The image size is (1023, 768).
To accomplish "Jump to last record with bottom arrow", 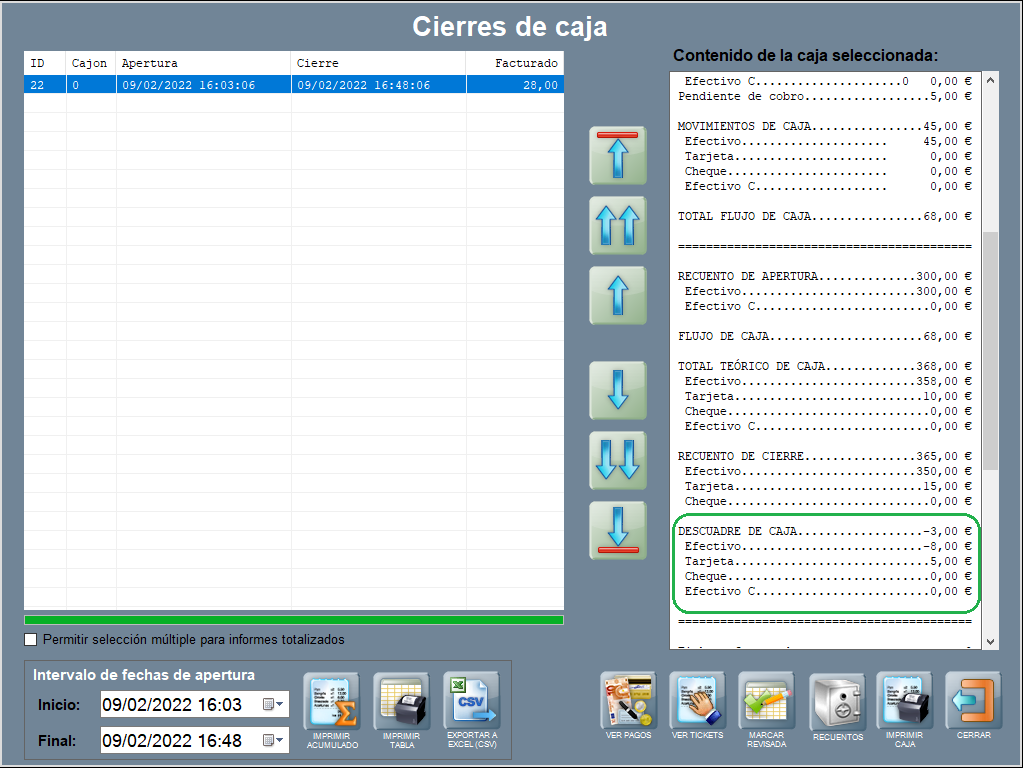I will (617, 529).
